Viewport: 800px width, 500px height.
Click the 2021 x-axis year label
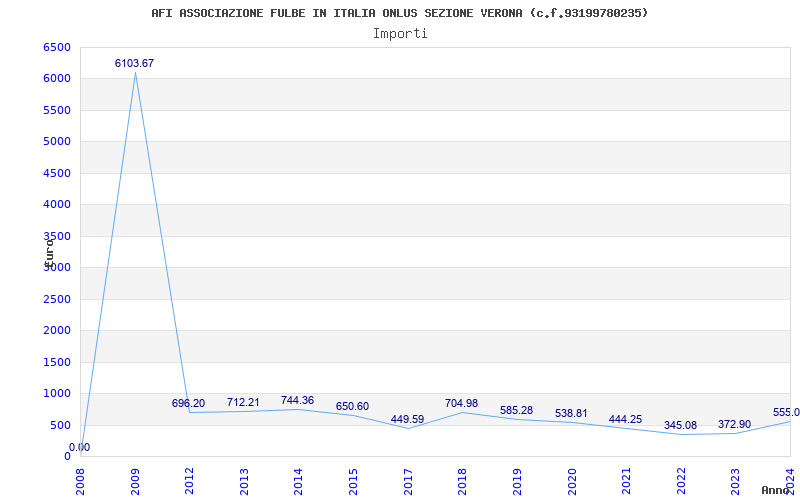(626, 482)
